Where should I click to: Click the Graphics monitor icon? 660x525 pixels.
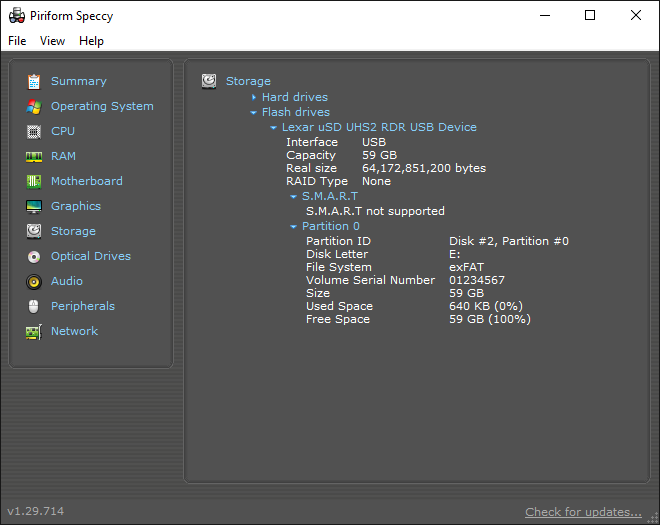[34, 206]
